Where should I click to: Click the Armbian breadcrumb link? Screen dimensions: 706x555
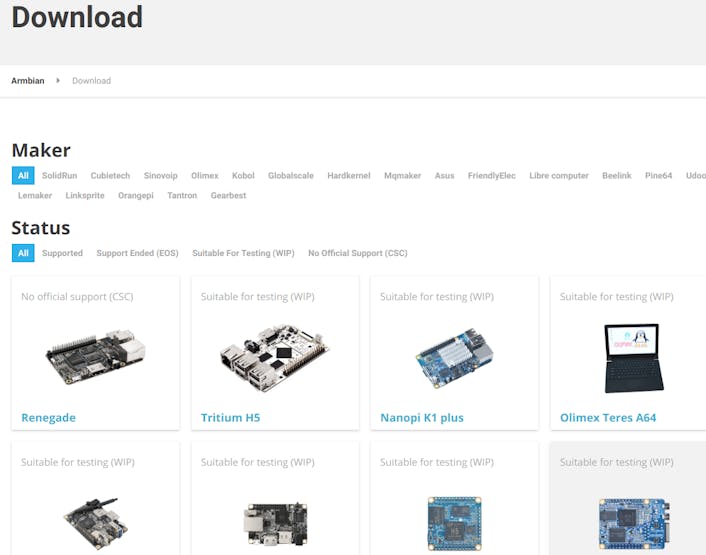point(28,81)
